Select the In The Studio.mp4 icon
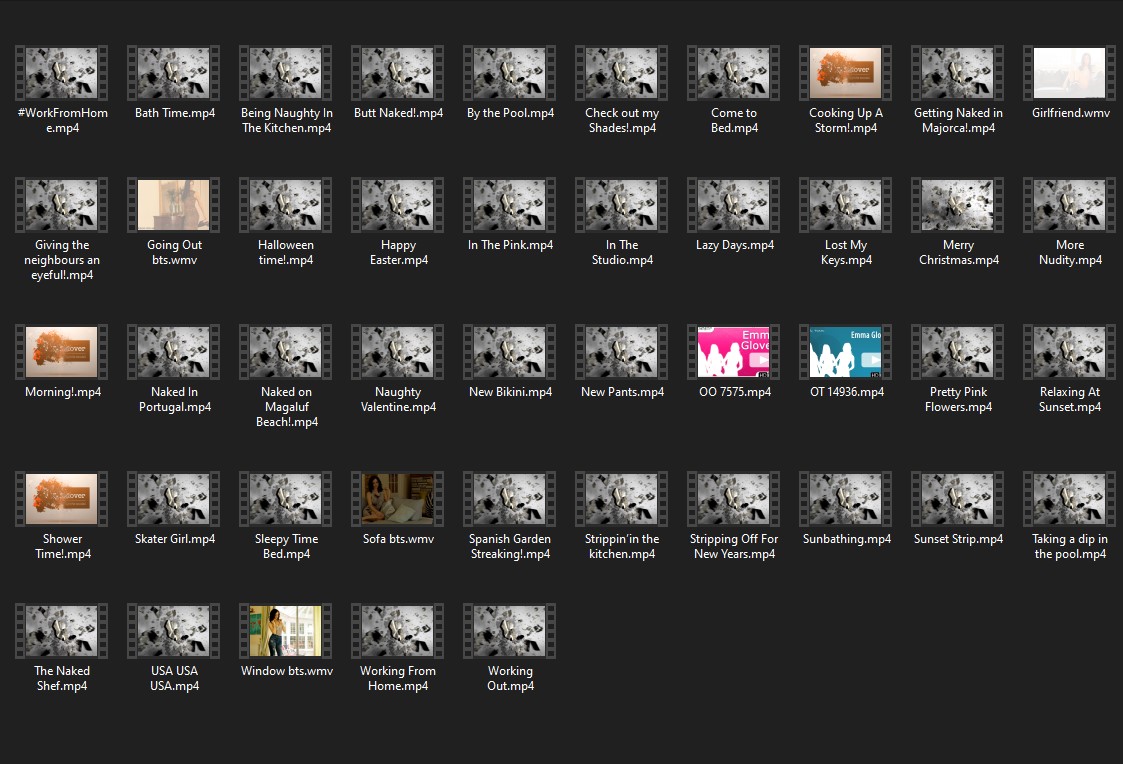The image size is (1123, 764). [x=622, y=205]
